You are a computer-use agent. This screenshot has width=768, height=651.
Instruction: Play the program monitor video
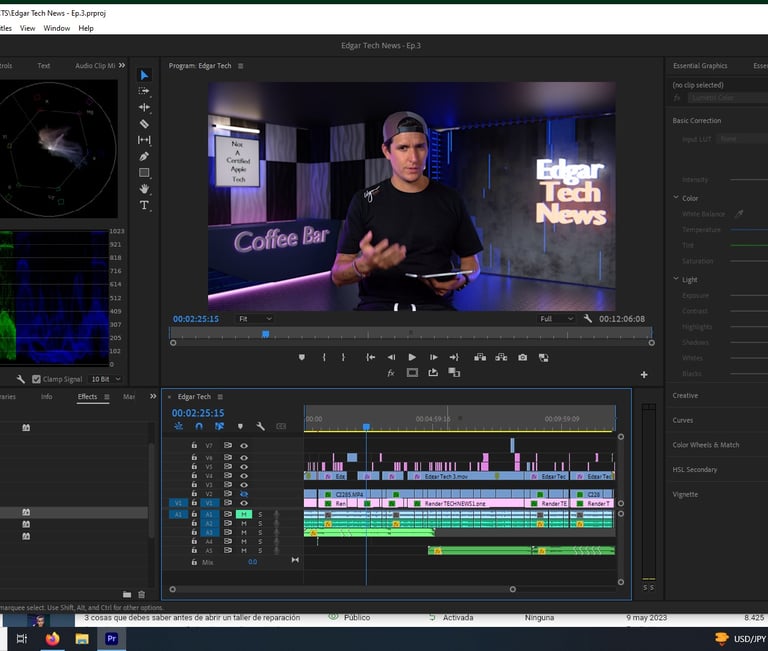[412, 357]
